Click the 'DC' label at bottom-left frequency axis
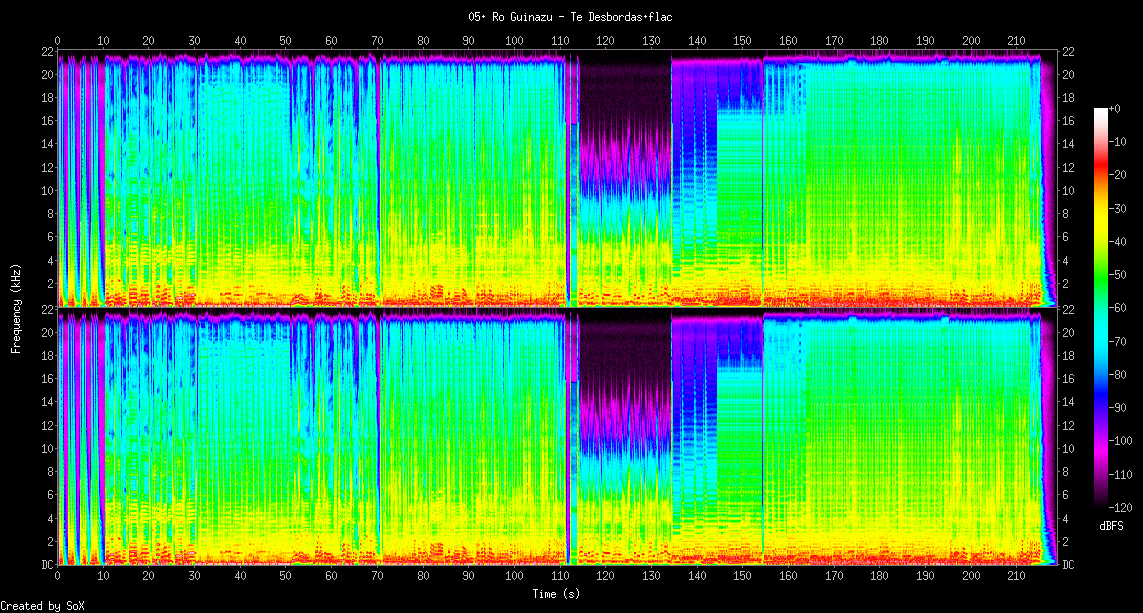Viewport: 1143px width, 613px height. (x=45, y=565)
